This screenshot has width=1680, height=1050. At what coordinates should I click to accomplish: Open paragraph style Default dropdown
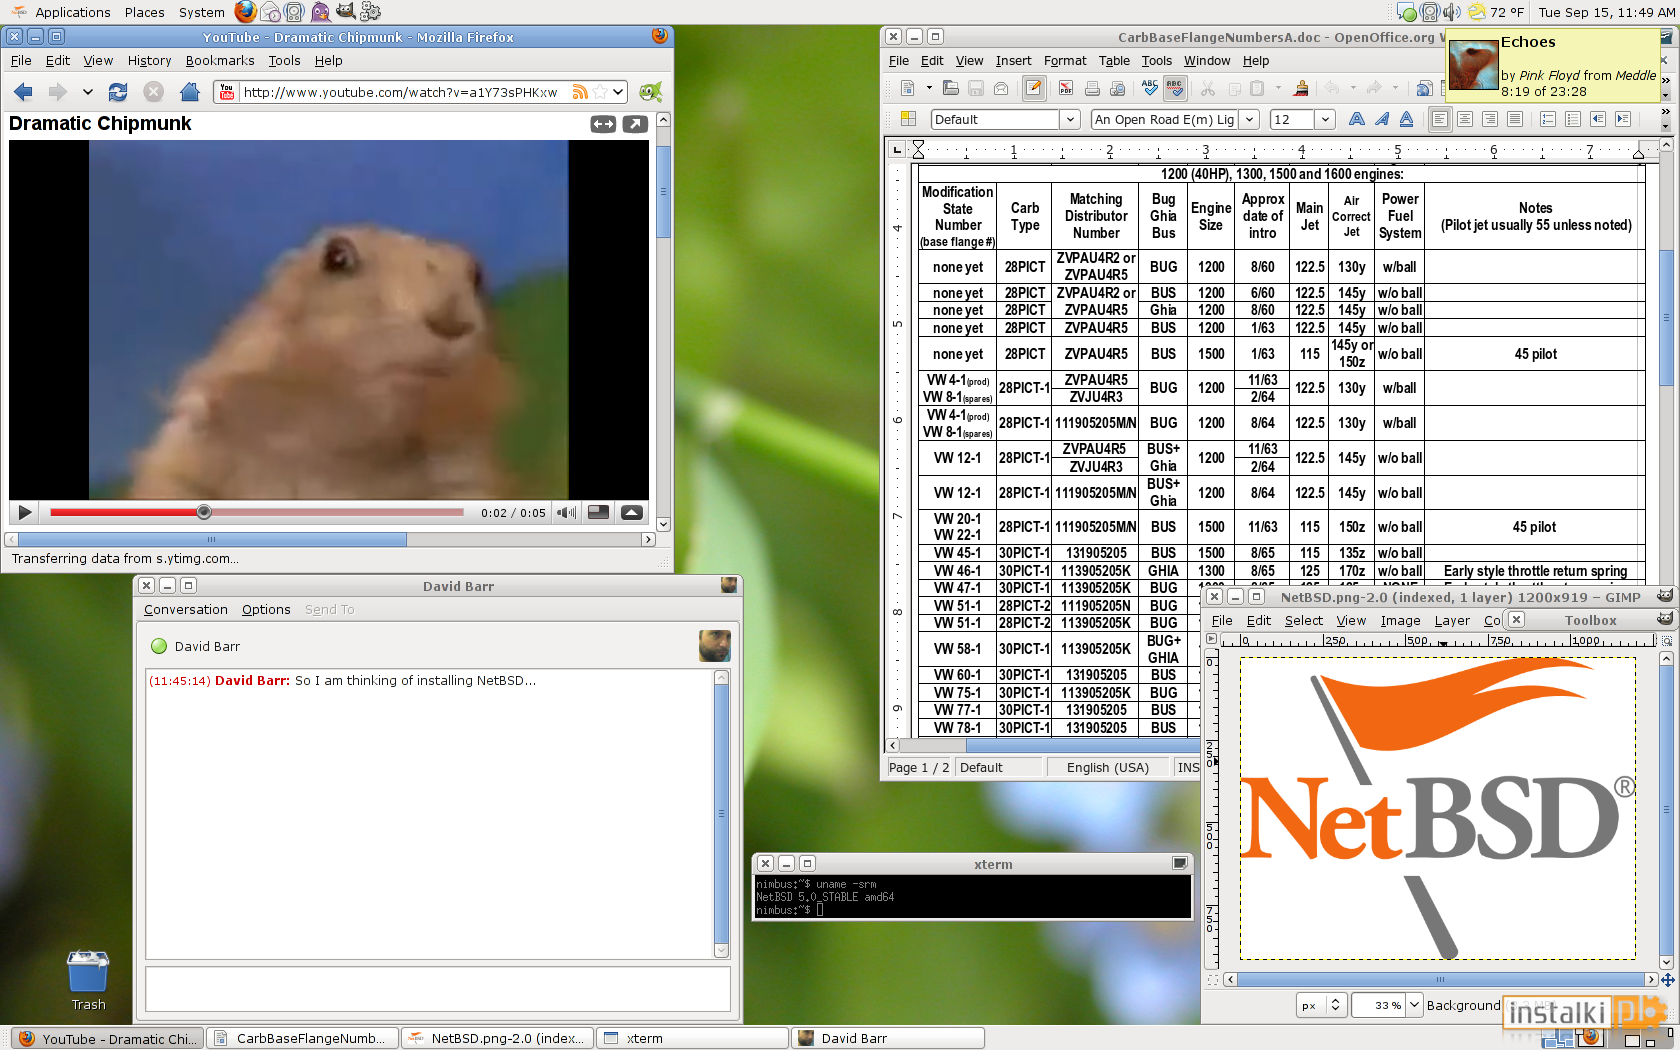point(1070,120)
